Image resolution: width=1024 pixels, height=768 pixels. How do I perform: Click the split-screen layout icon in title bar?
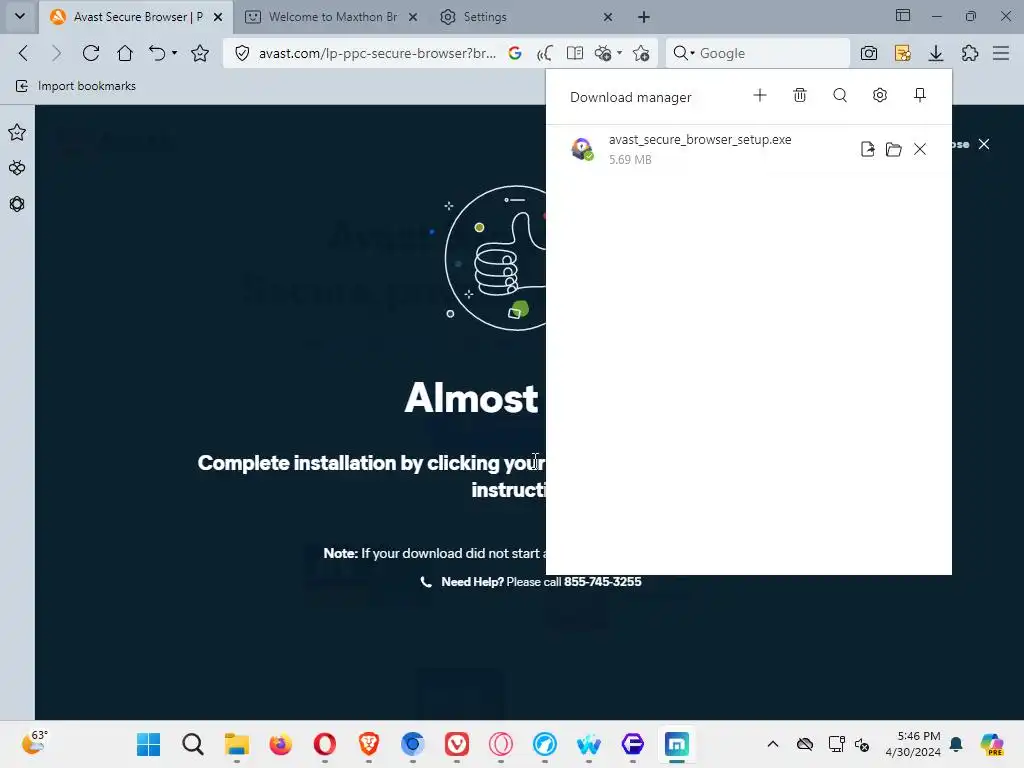point(903,16)
